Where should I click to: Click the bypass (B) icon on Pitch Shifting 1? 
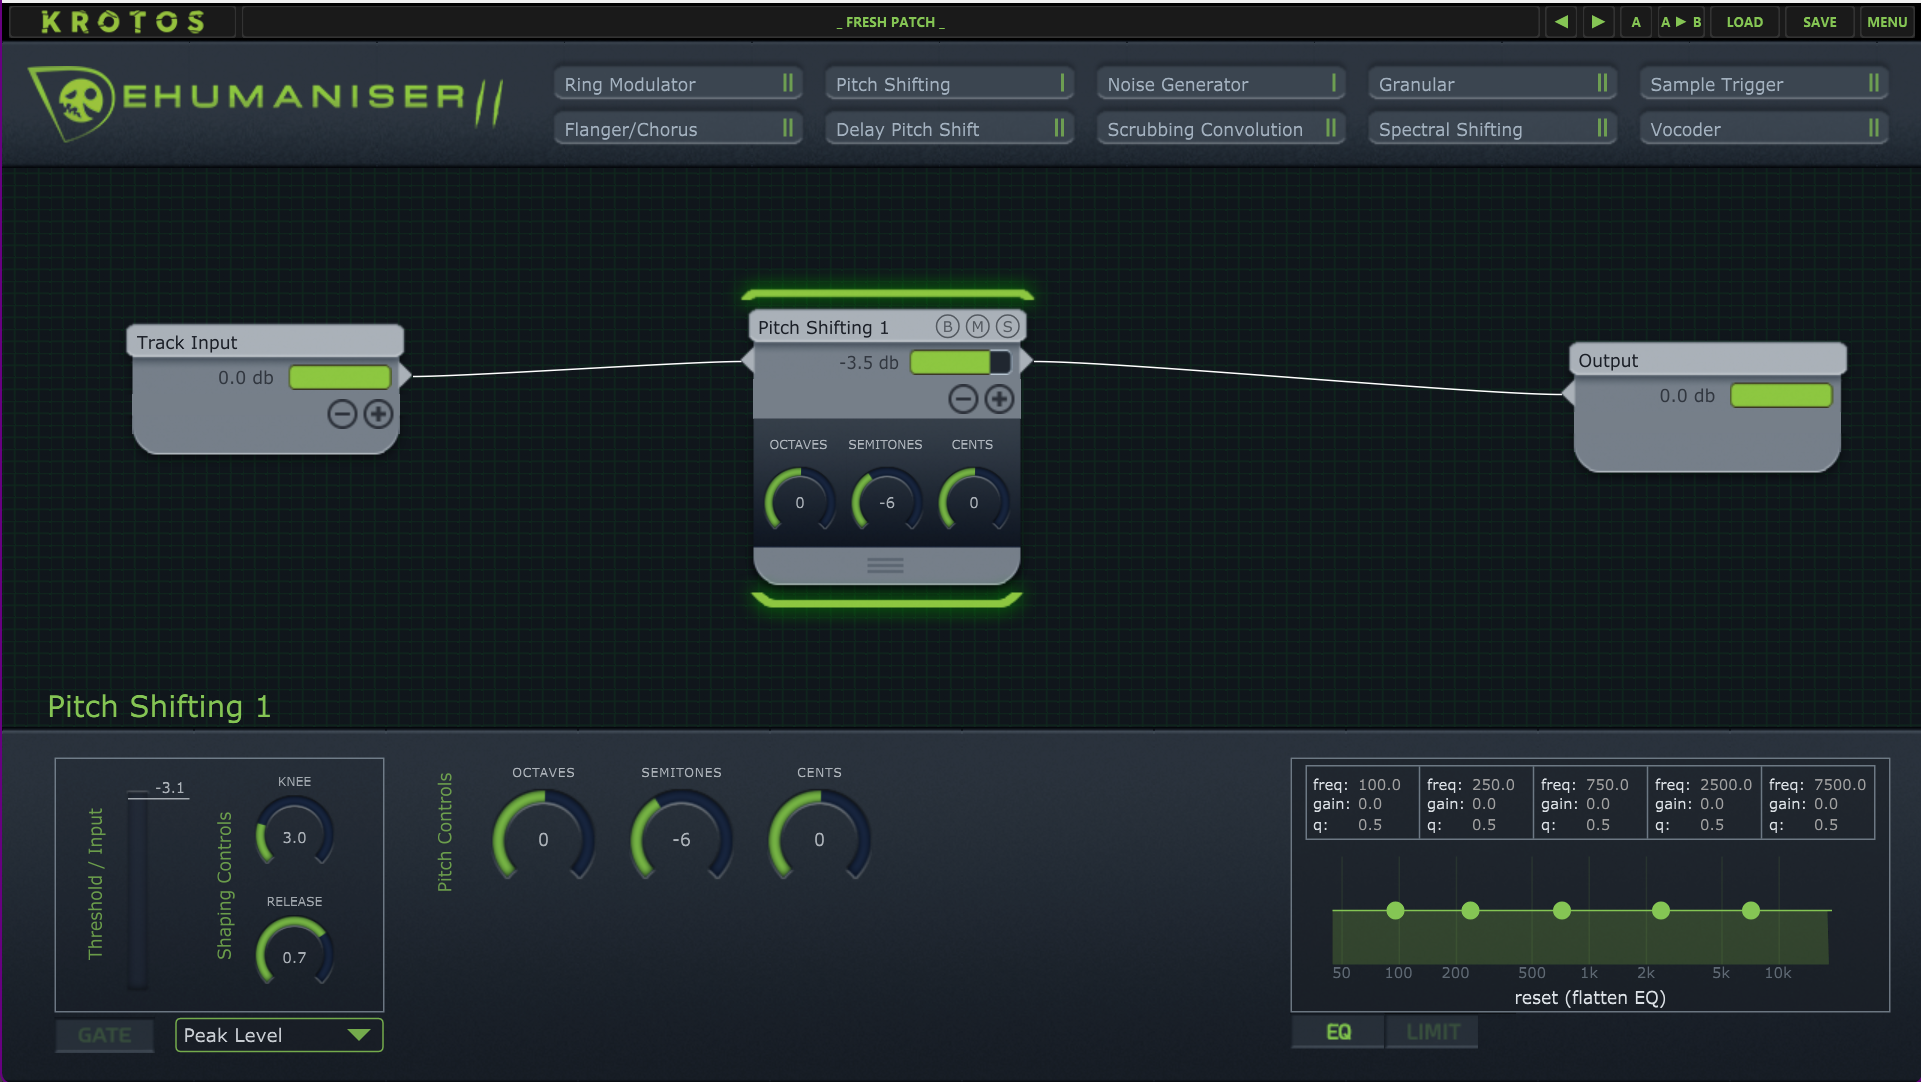coord(947,326)
